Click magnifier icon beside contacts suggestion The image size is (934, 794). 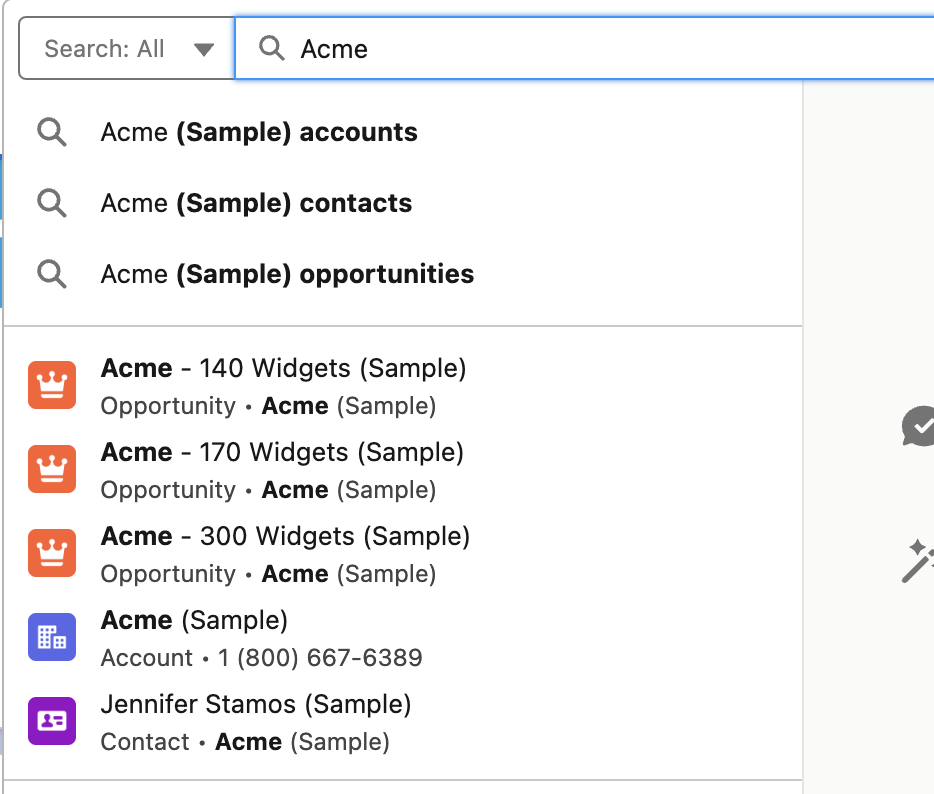(52, 203)
